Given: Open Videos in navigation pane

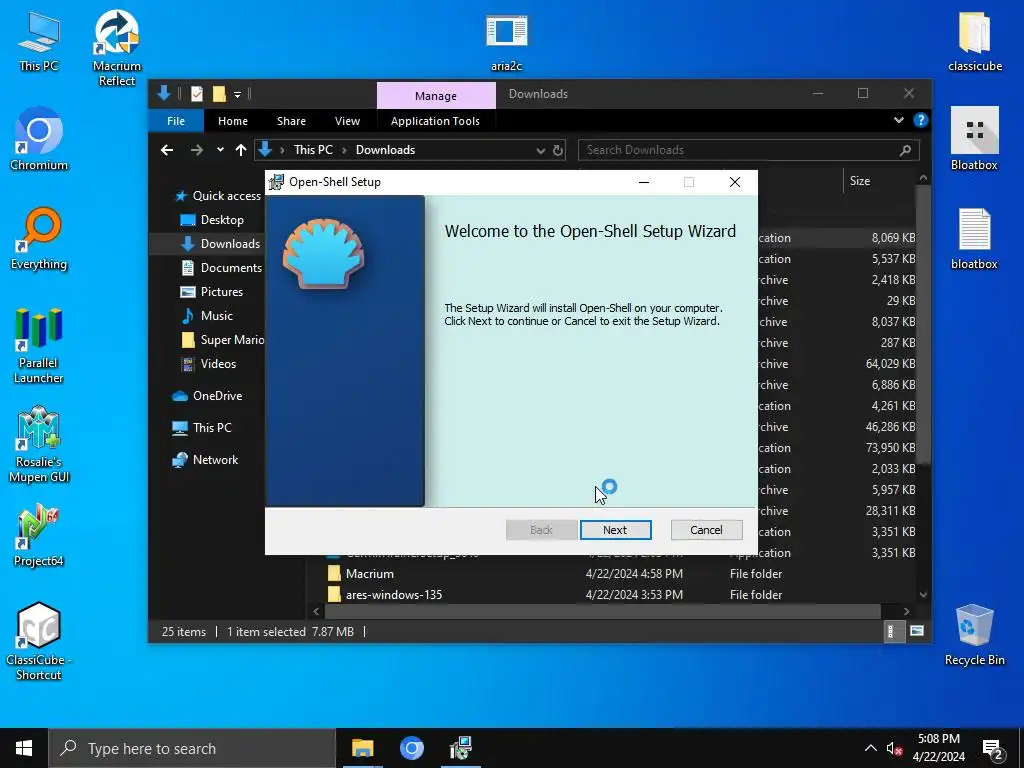Looking at the screenshot, I should click(208, 364).
